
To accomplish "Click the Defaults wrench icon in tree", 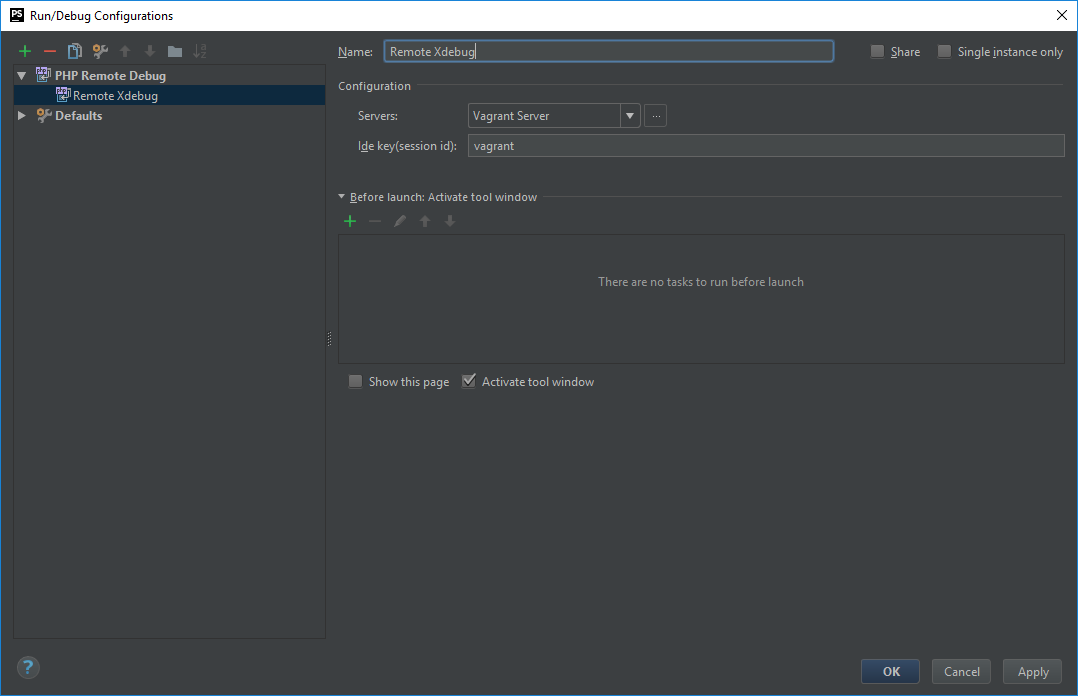I will pos(44,115).
